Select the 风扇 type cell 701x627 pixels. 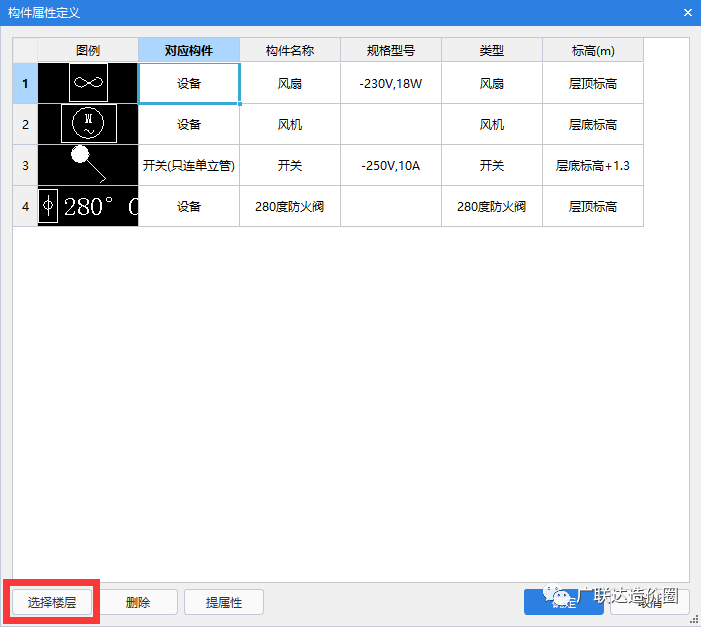click(x=492, y=83)
